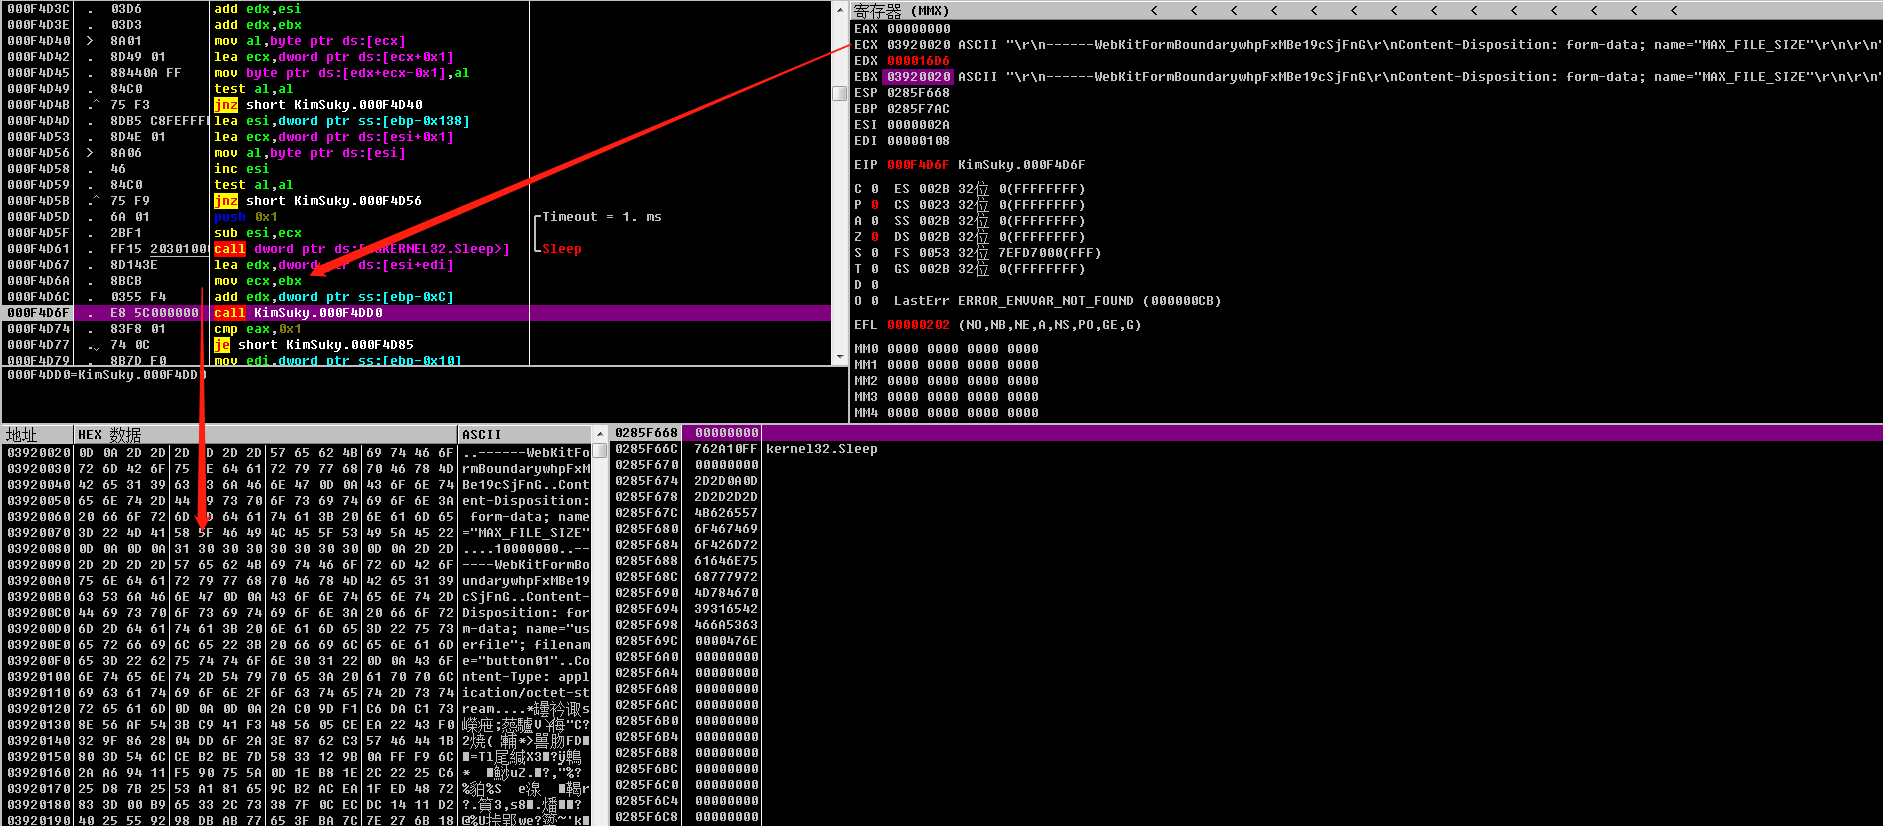Image resolution: width=1883 pixels, height=826 pixels.
Task: Click the ASCII column header in dump
Action: click(481, 435)
